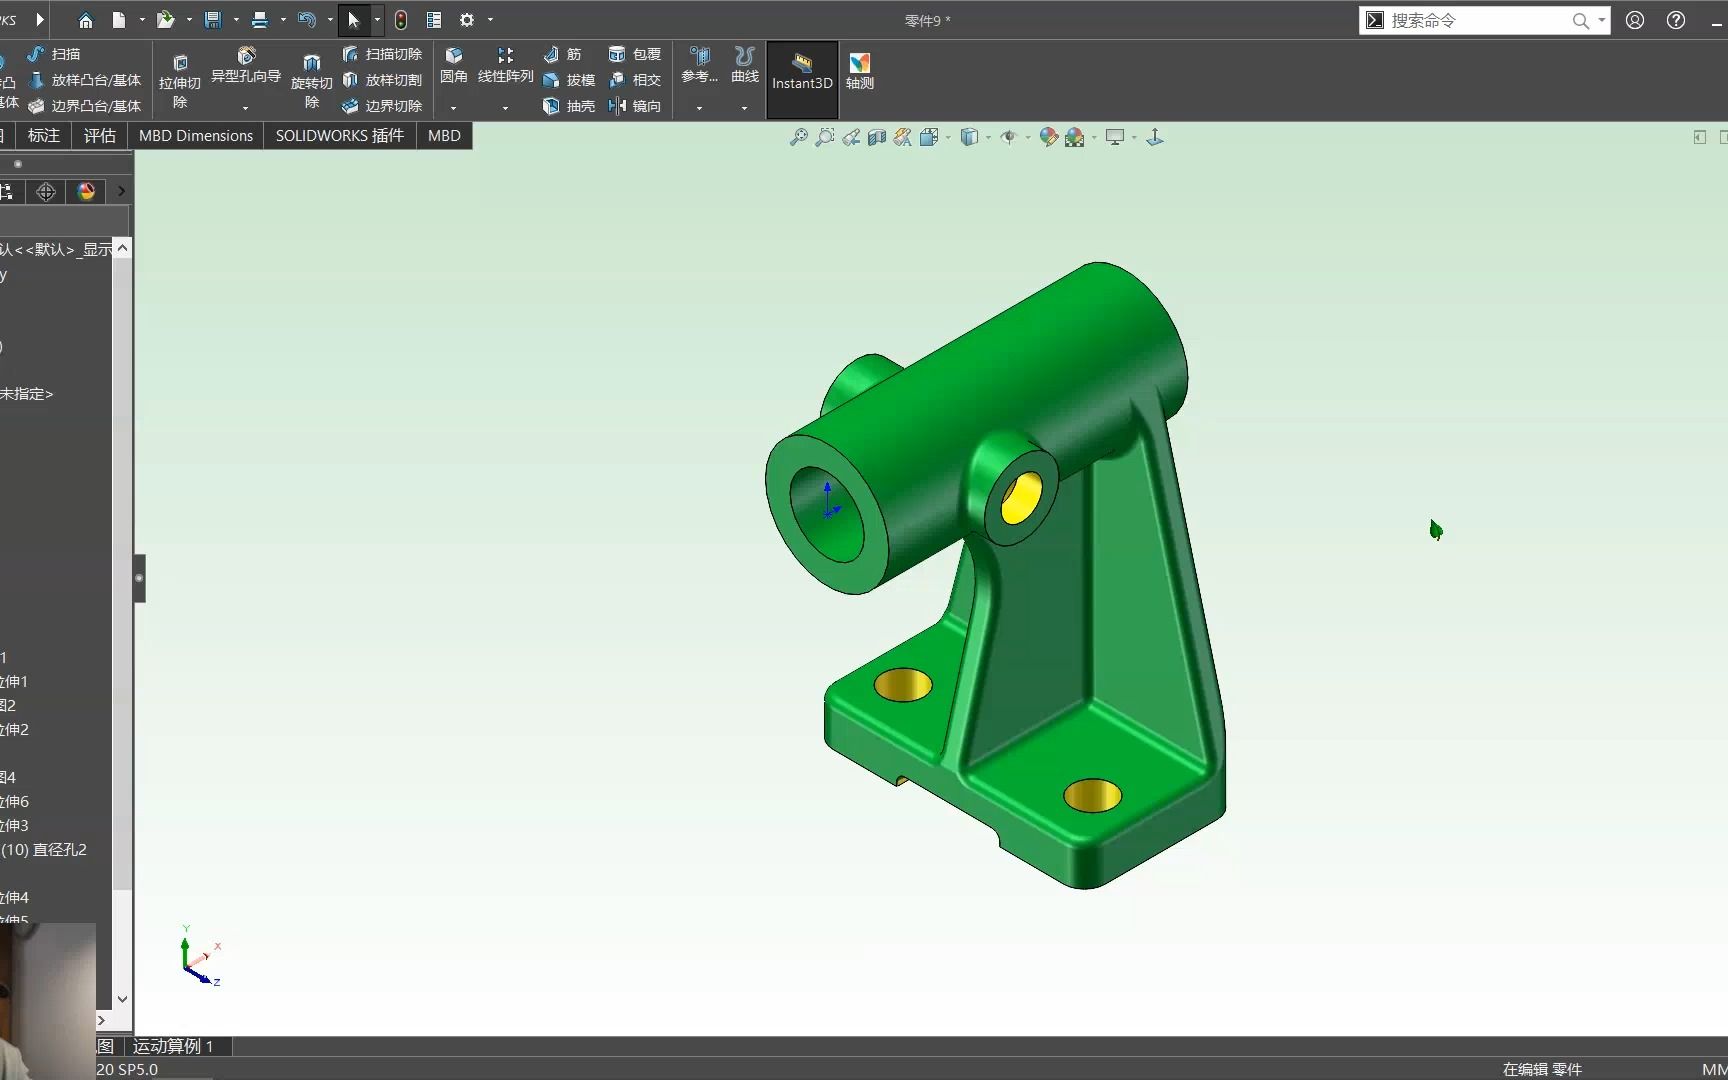Select the 相交 intersect tool
This screenshot has width=1728, height=1080.
click(x=635, y=80)
